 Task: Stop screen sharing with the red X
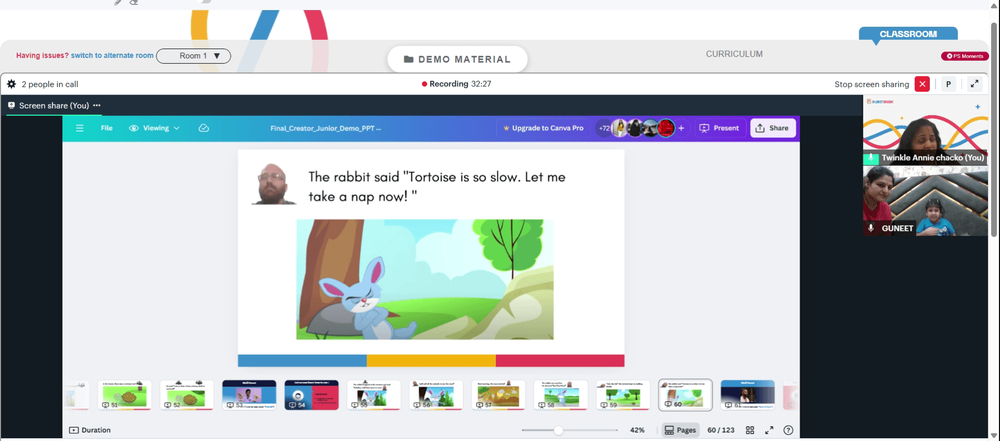tap(922, 84)
